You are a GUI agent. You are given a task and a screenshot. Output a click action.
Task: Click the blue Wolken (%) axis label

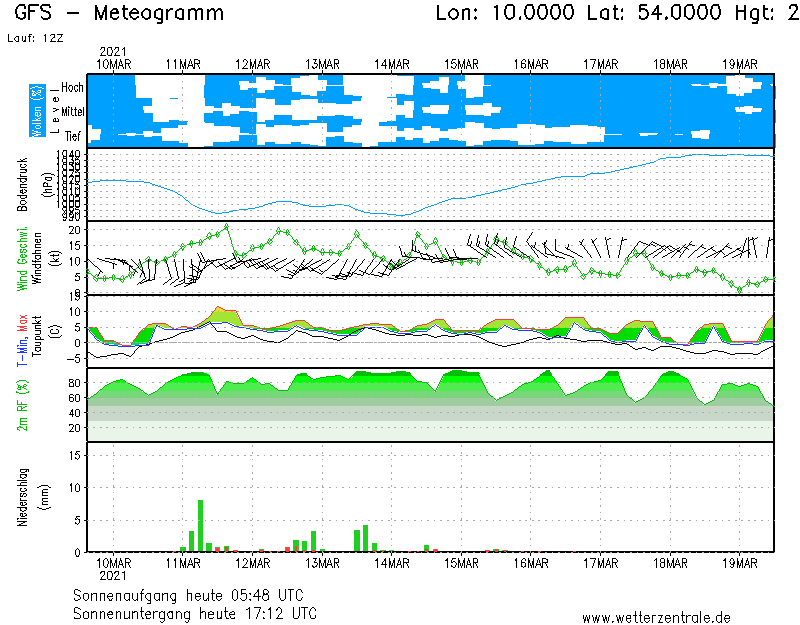click(37, 110)
